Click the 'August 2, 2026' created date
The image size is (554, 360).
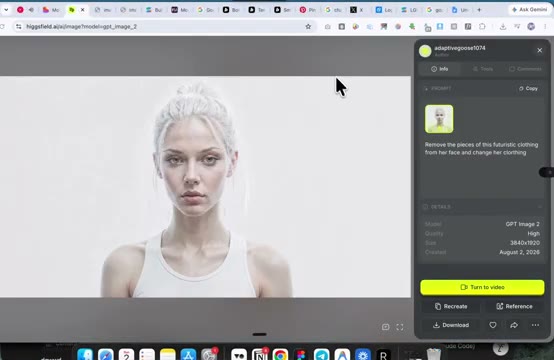coord(519,252)
